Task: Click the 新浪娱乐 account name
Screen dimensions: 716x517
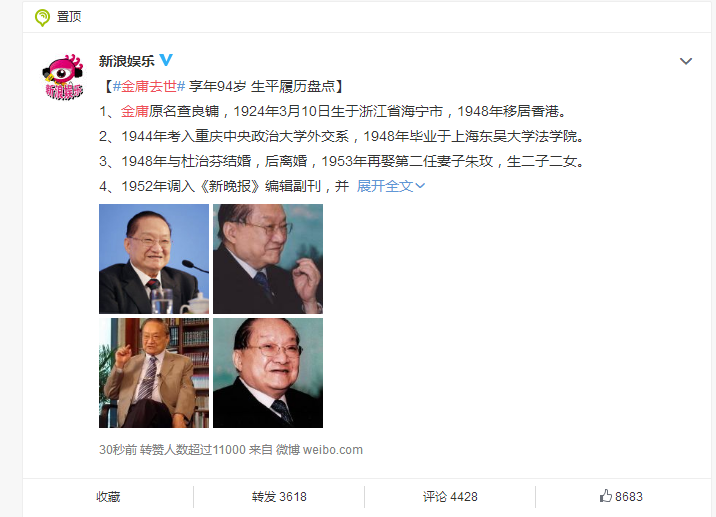Action: pos(126,61)
